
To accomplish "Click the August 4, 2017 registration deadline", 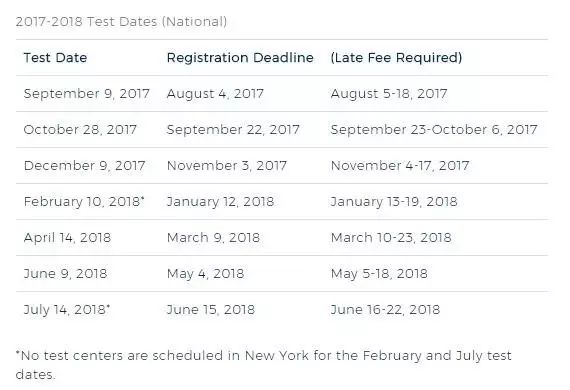I will point(215,94).
